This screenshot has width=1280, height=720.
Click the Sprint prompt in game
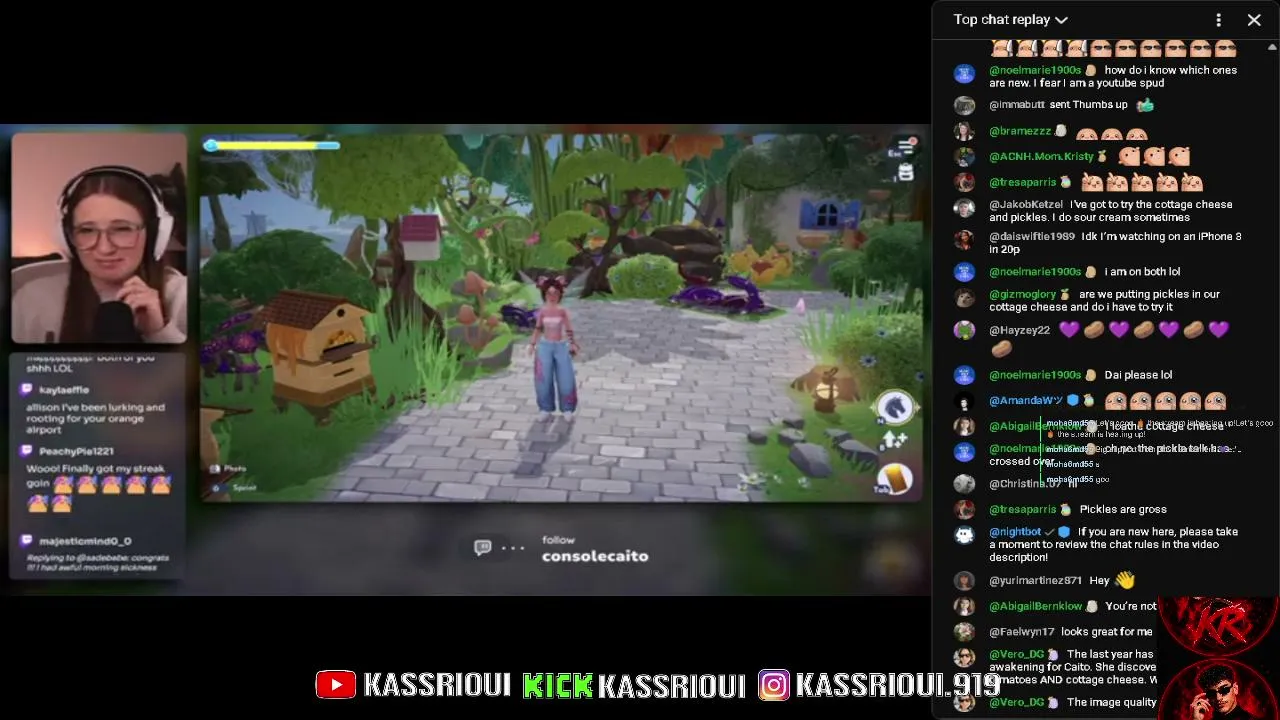(x=236, y=488)
